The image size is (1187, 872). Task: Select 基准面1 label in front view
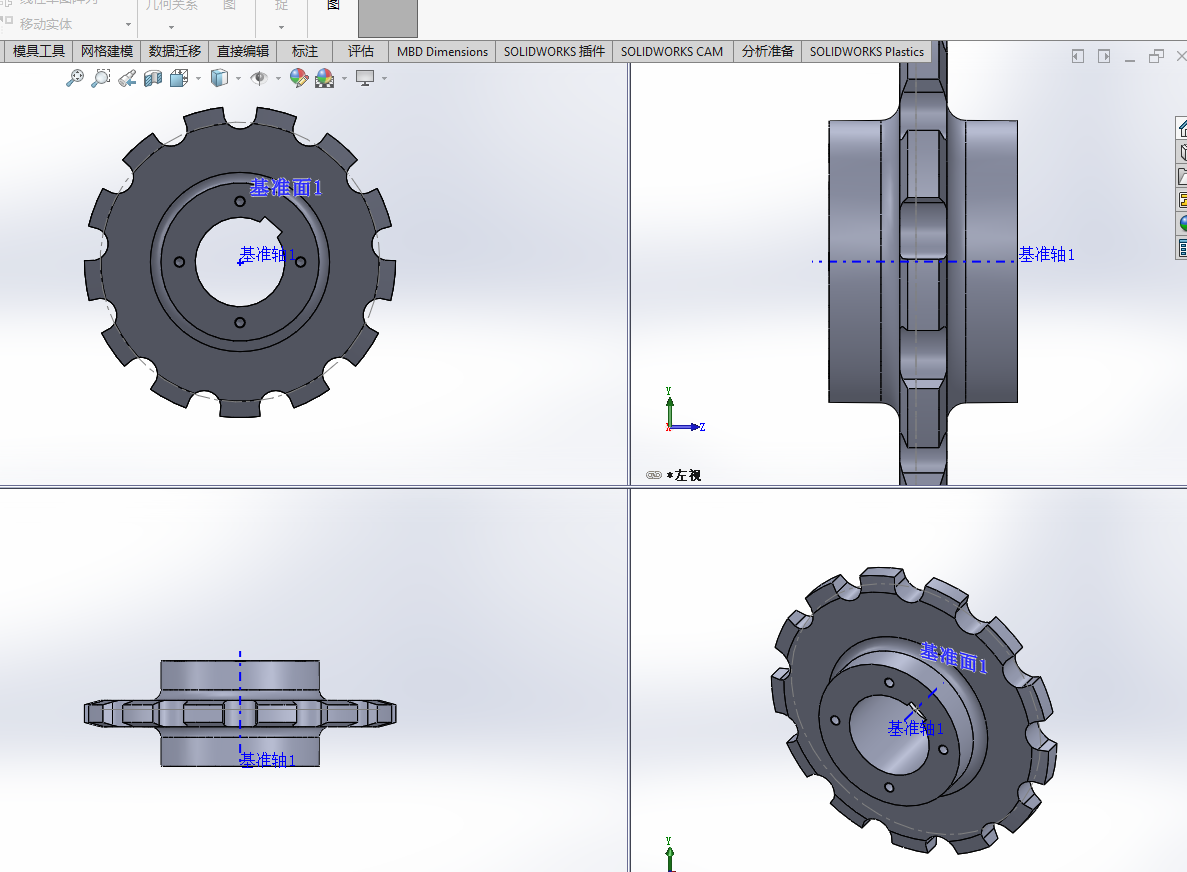tap(286, 188)
